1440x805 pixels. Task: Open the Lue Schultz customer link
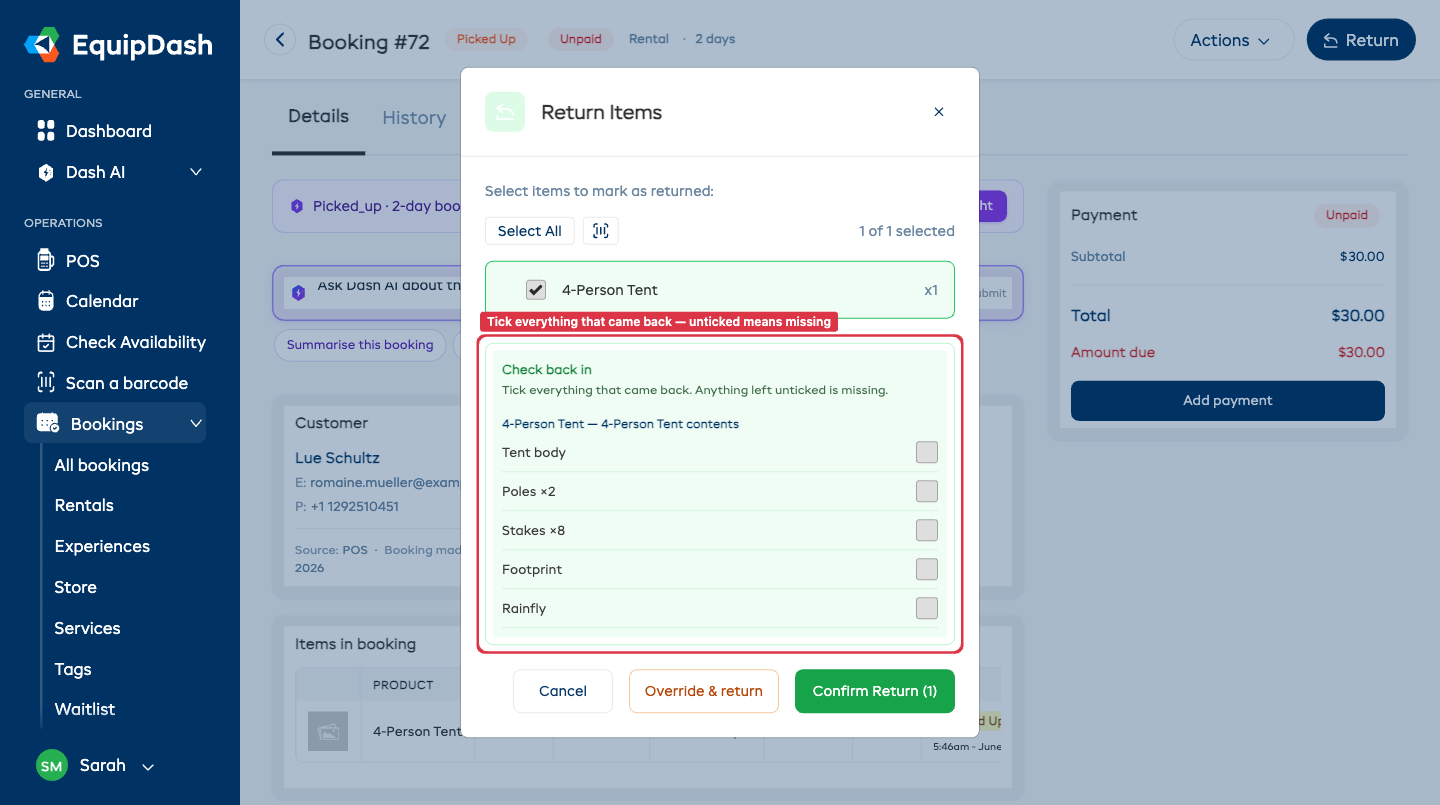[x=337, y=458]
